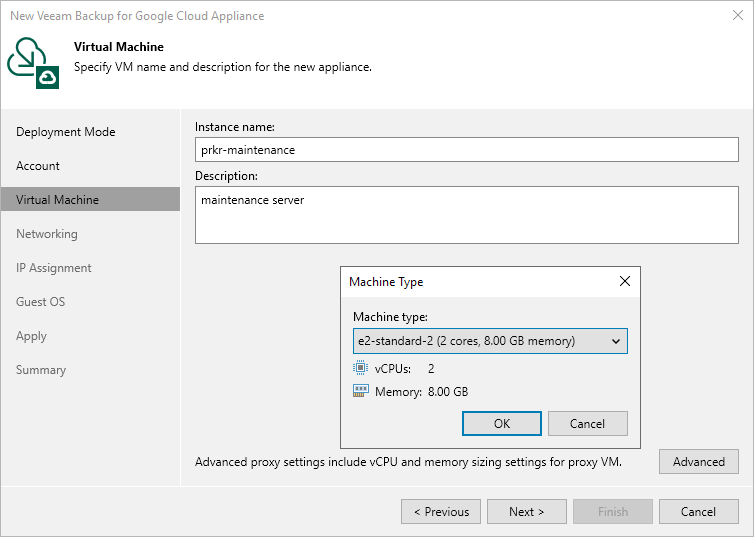Select the Virtual Machine wizard step

(90, 200)
